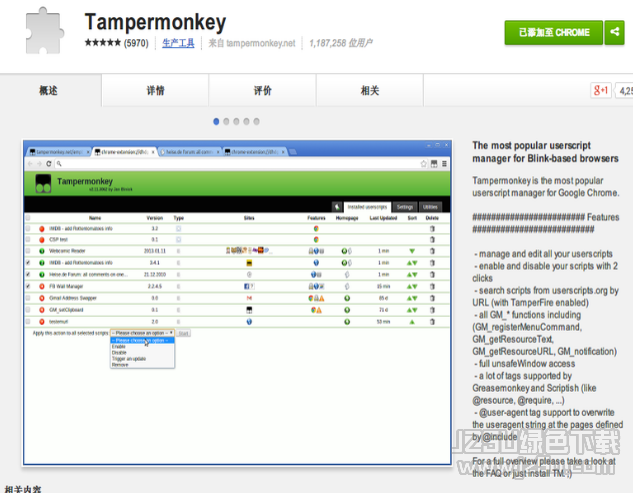The width and height of the screenshot is (633, 493).
Task: Click Tampermonkey logo in the green header banner
Action: [x=43, y=183]
